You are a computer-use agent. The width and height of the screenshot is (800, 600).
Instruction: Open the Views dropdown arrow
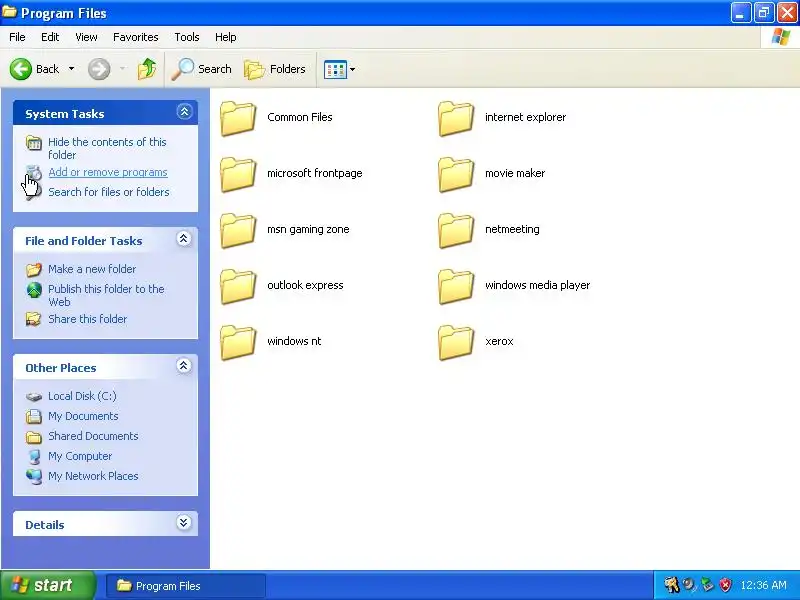(352, 69)
